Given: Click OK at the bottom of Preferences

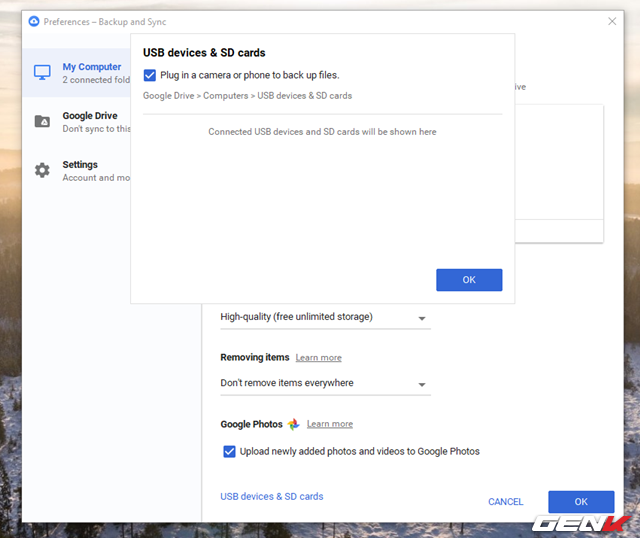Looking at the screenshot, I should coord(581,502).
